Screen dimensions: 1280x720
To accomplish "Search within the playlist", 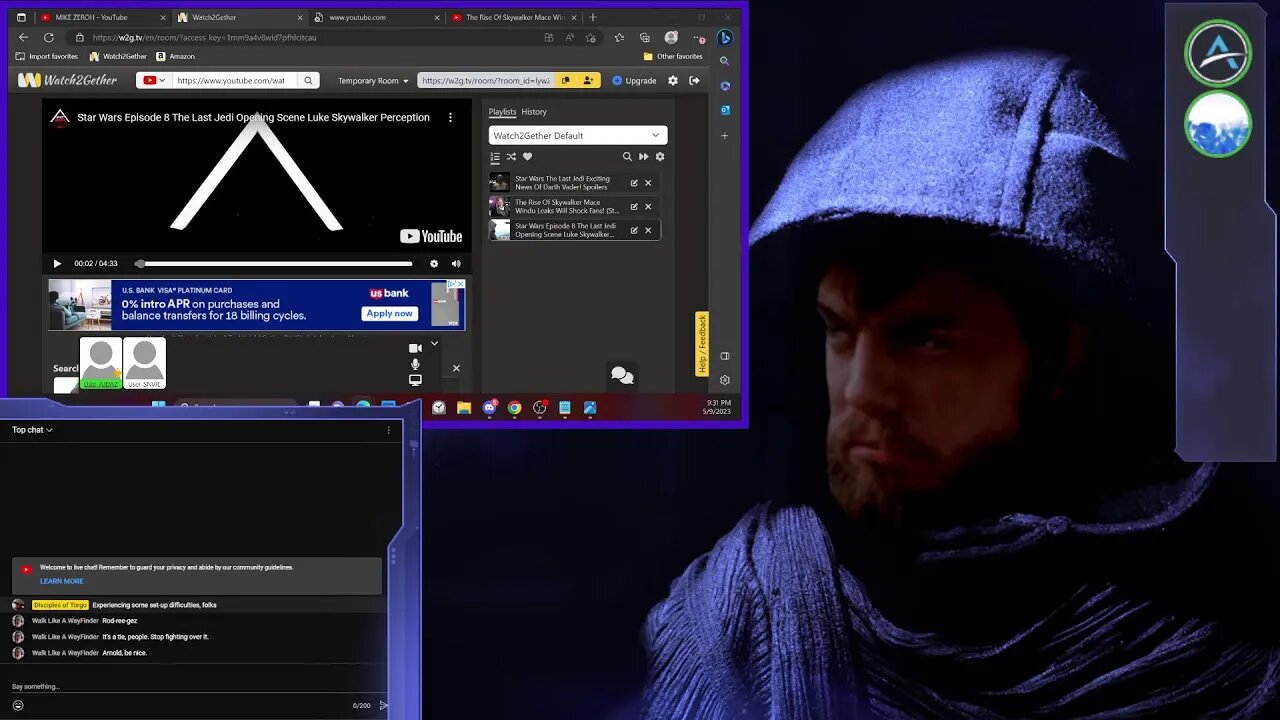I will click(627, 157).
